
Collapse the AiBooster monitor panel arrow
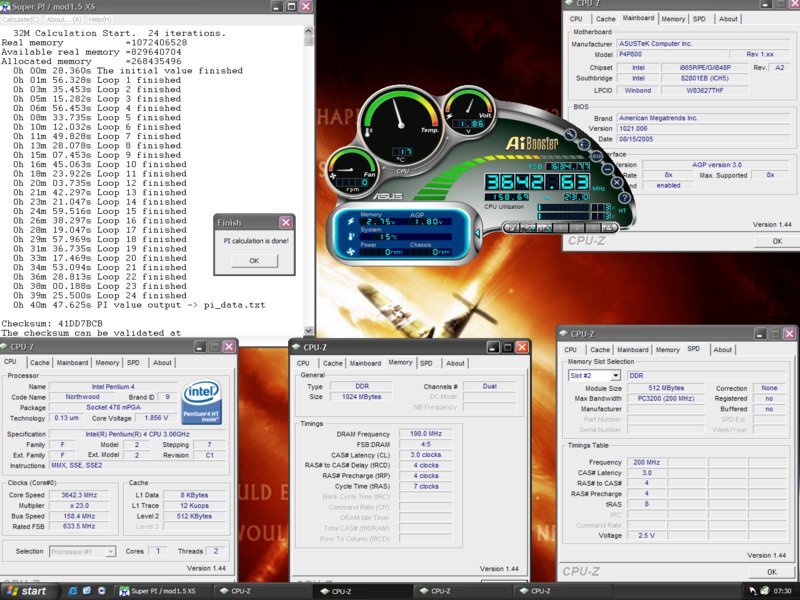pyautogui.click(x=477, y=233)
